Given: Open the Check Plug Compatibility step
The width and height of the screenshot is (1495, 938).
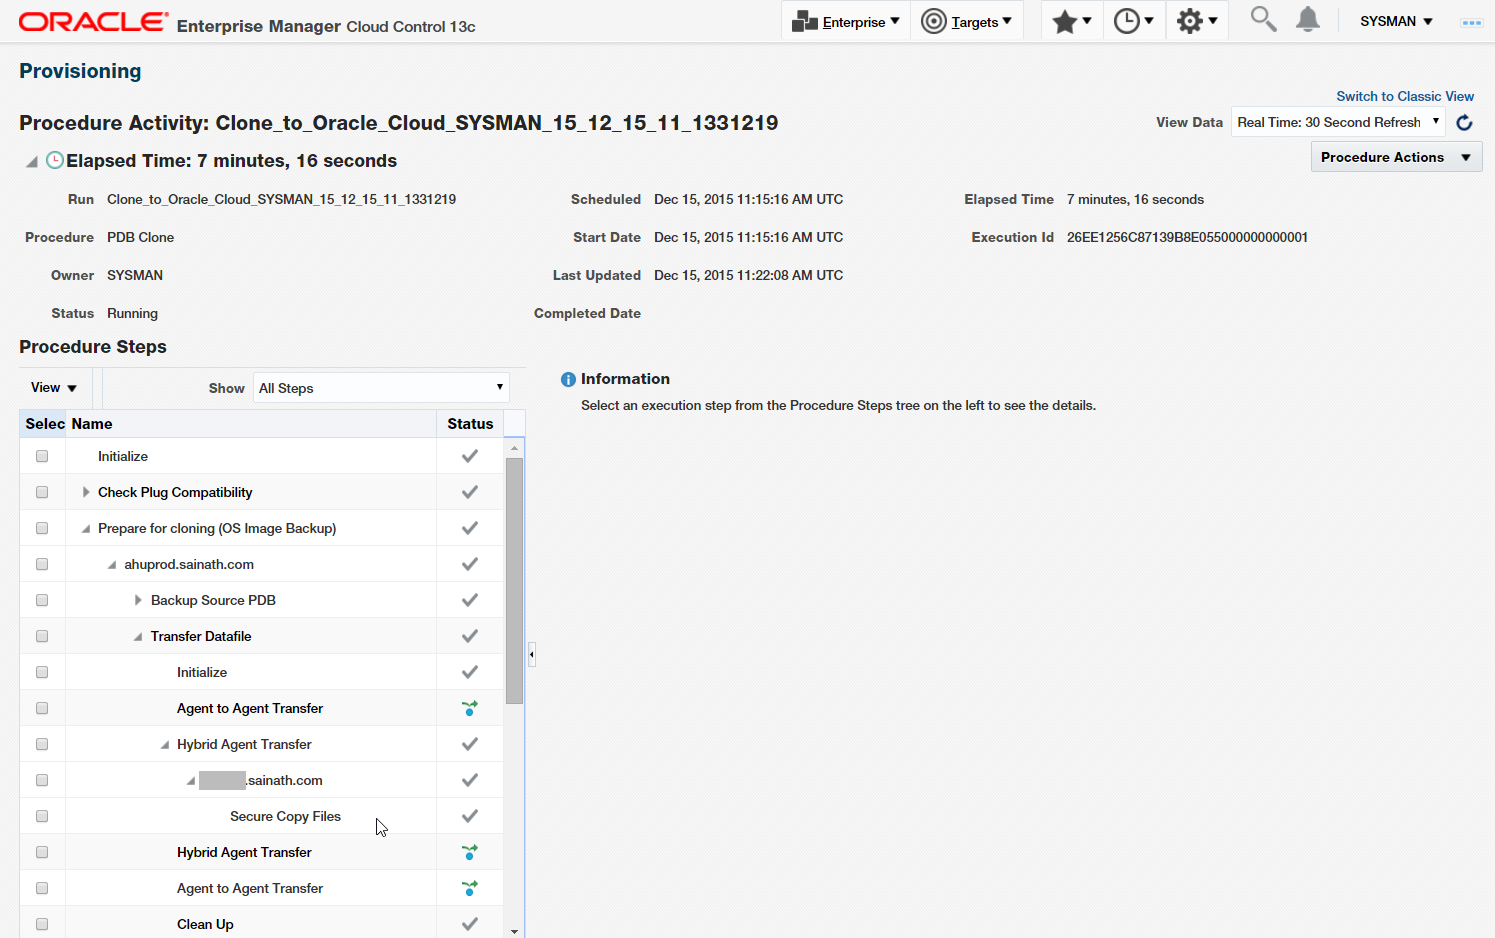Looking at the screenshot, I should (175, 492).
